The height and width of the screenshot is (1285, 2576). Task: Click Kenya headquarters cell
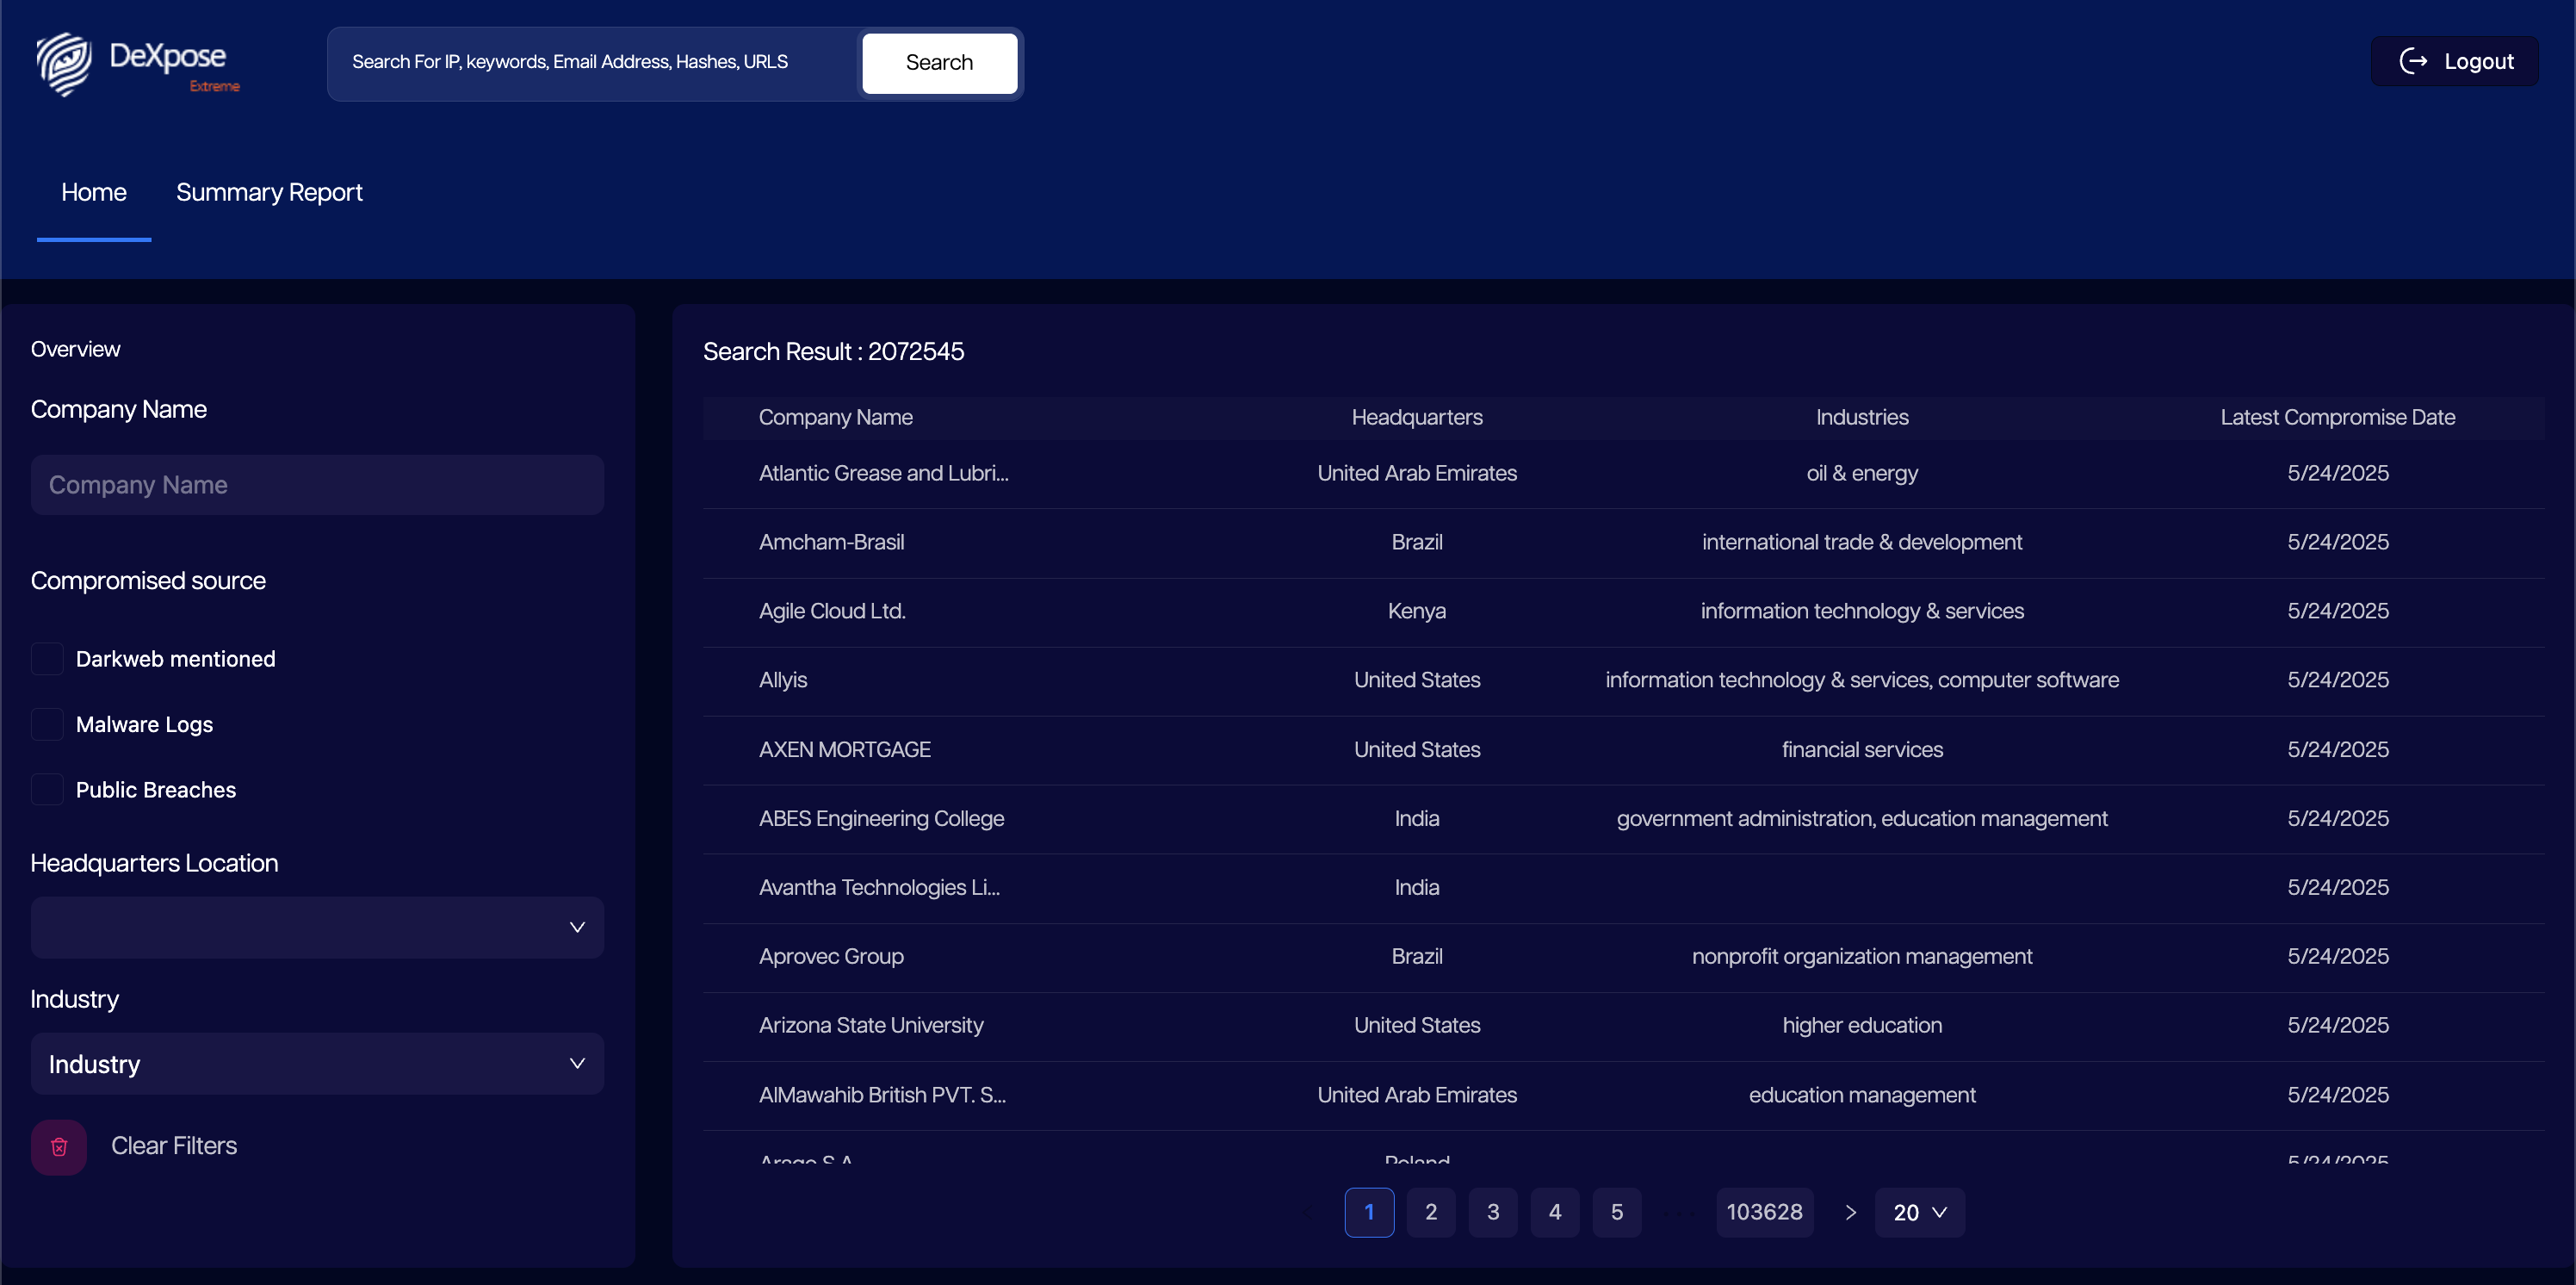pos(1417,611)
